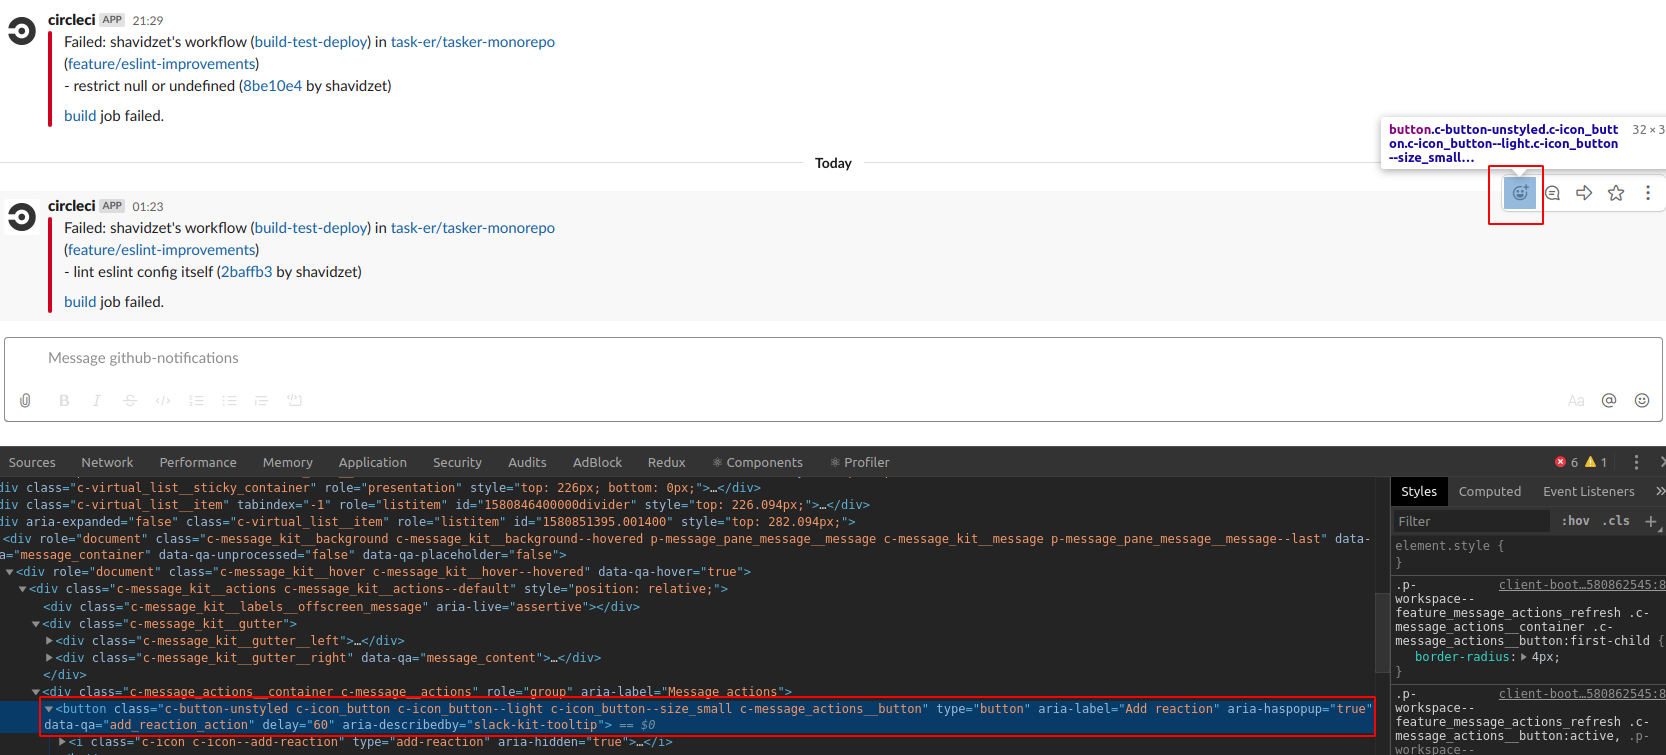Show more style panel tabs chevron
The width and height of the screenshot is (1666, 755).
(x=1659, y=491)
